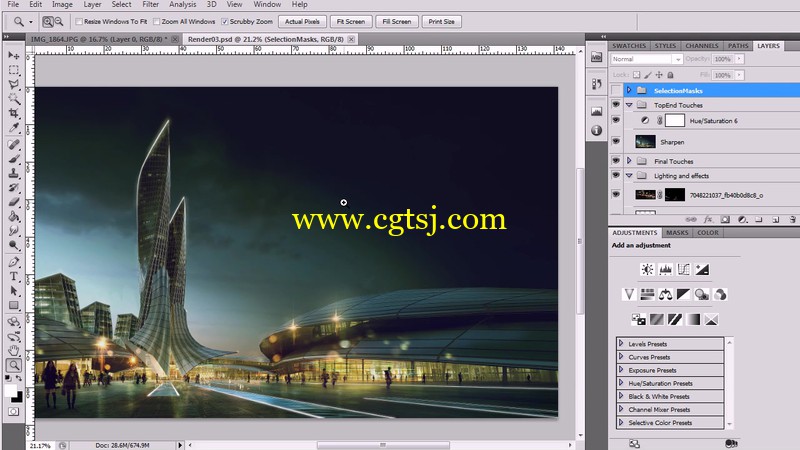Select the Rectangular Marquee tool
The height and width of the screenshot is (450, 800).
coord(14,70)
